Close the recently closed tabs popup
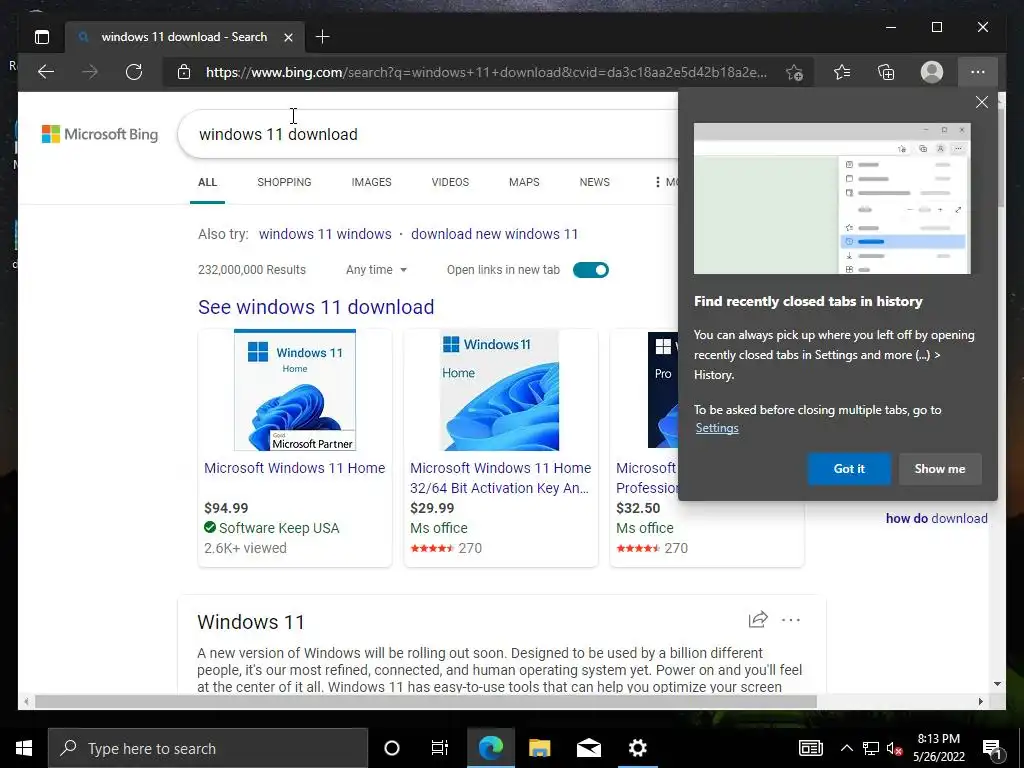Screen dimensions: 1024x768 coord(982,102)
